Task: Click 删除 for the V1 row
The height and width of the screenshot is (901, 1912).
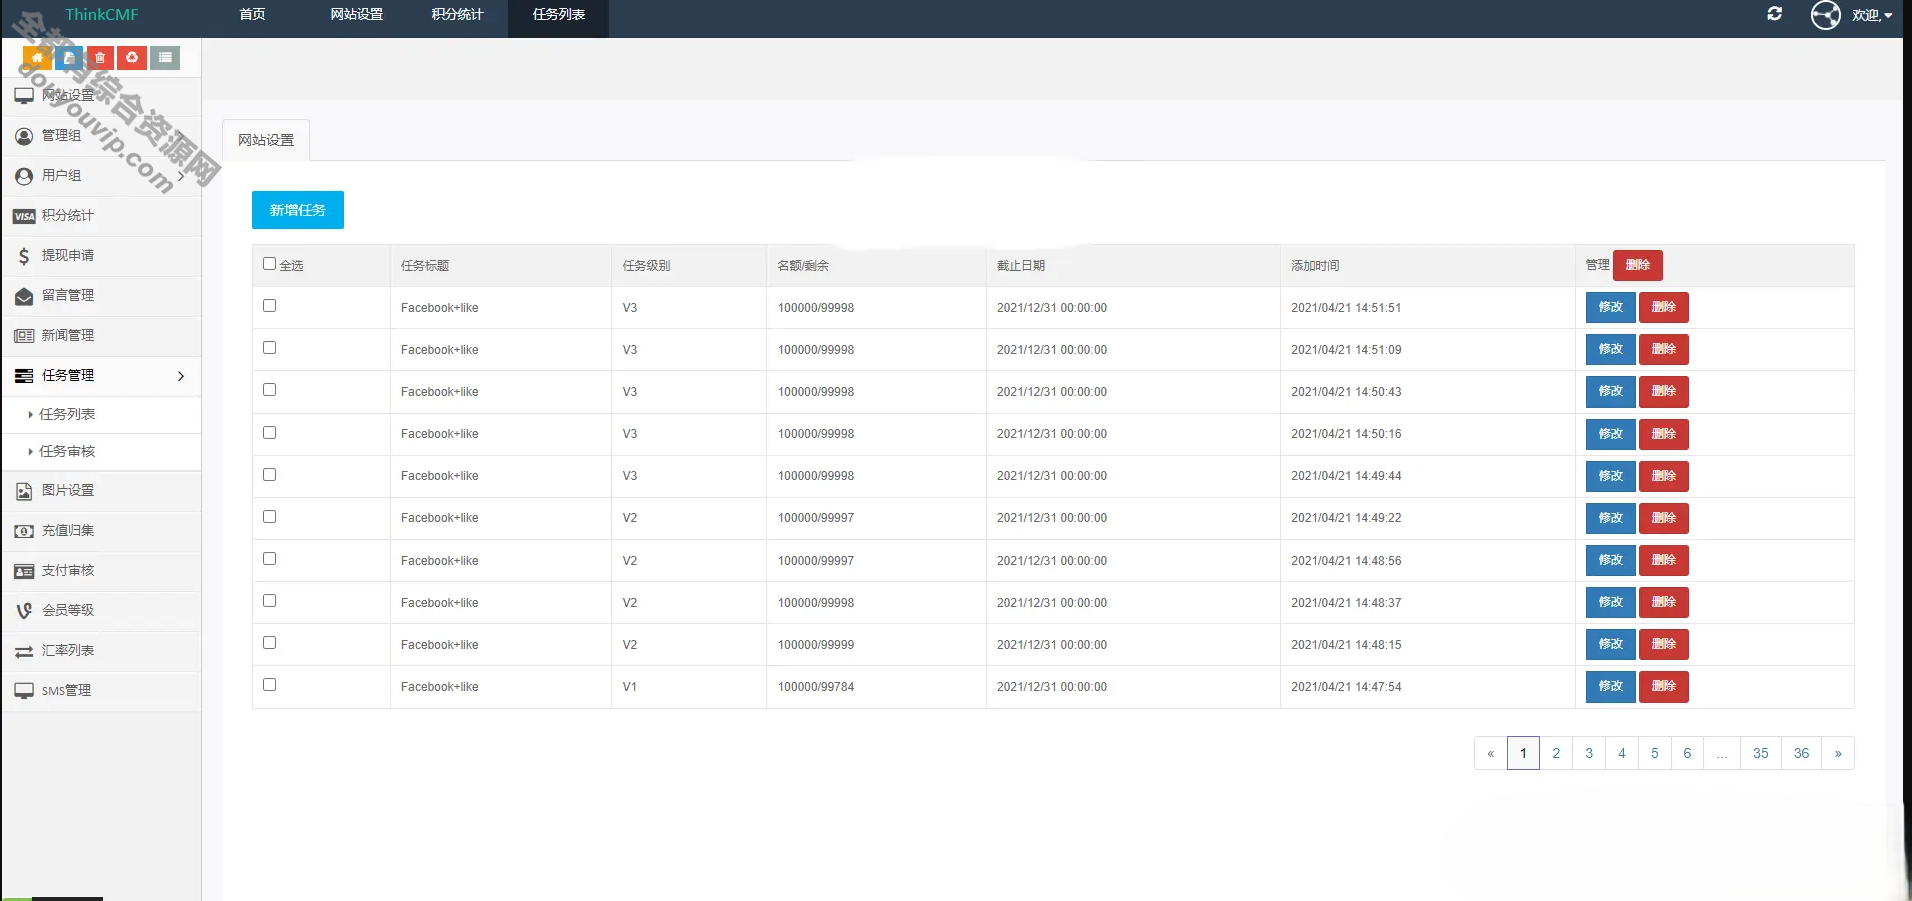Action: (x=1664, y=686)
